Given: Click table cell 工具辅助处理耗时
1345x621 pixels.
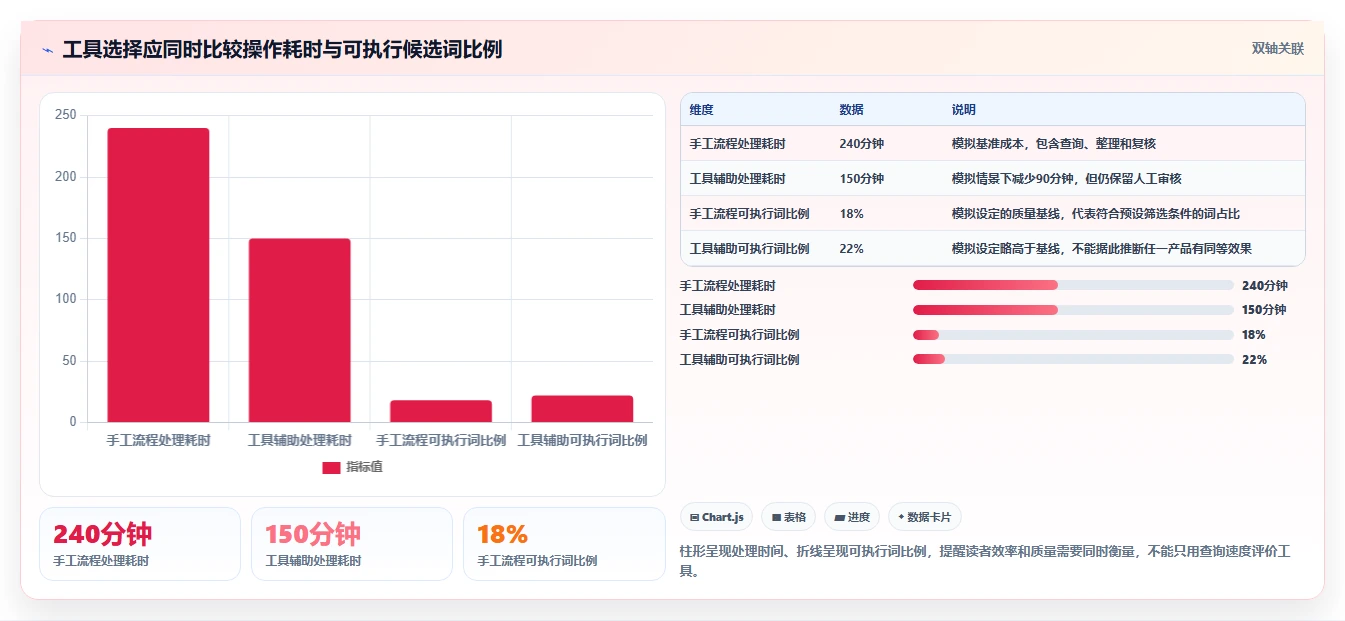Looking at the screenshot, I should click(x=737, y=179).
